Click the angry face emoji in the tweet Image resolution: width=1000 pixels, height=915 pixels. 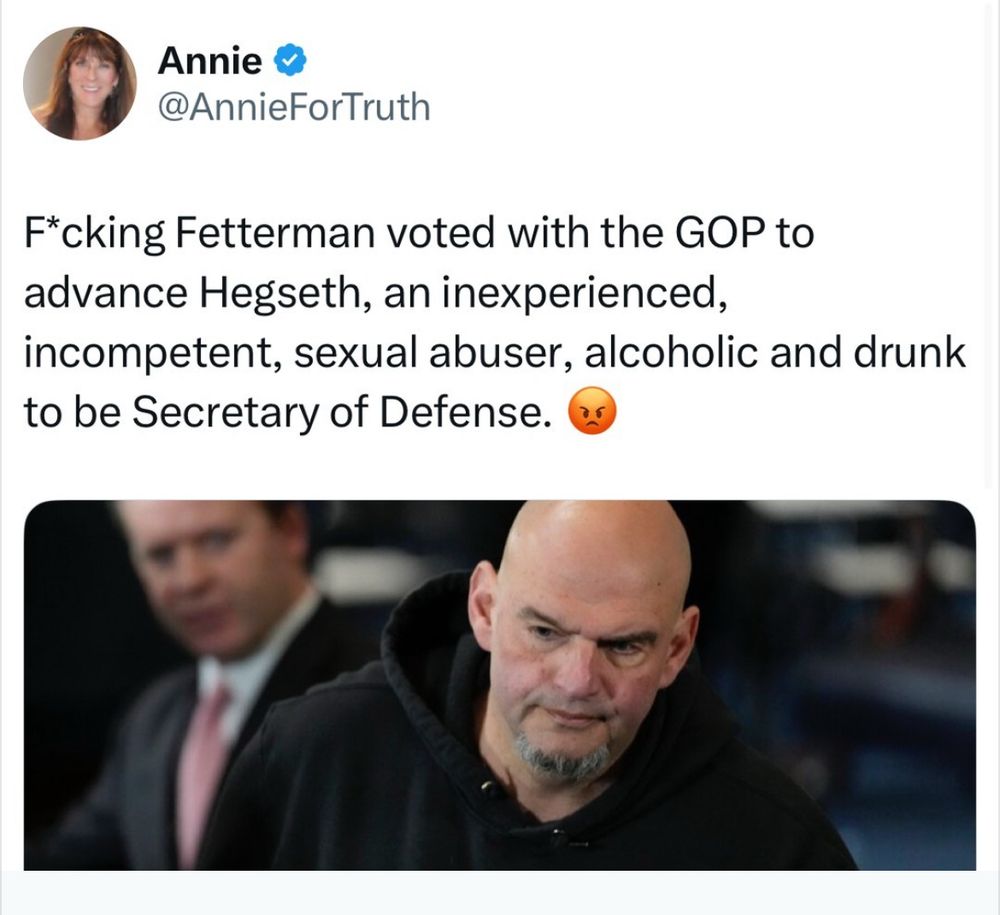(592, 411)
